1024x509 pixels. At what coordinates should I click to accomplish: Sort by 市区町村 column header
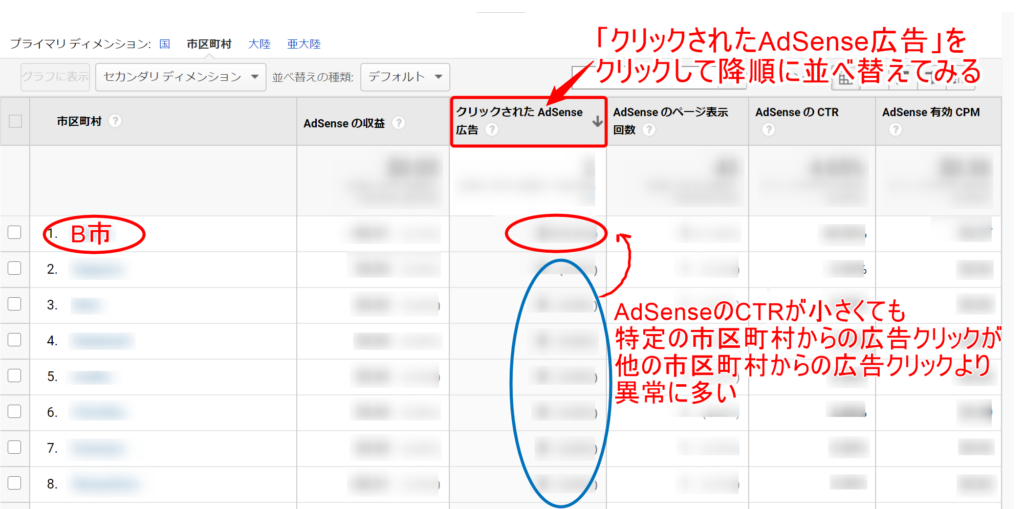coord(79,122)
